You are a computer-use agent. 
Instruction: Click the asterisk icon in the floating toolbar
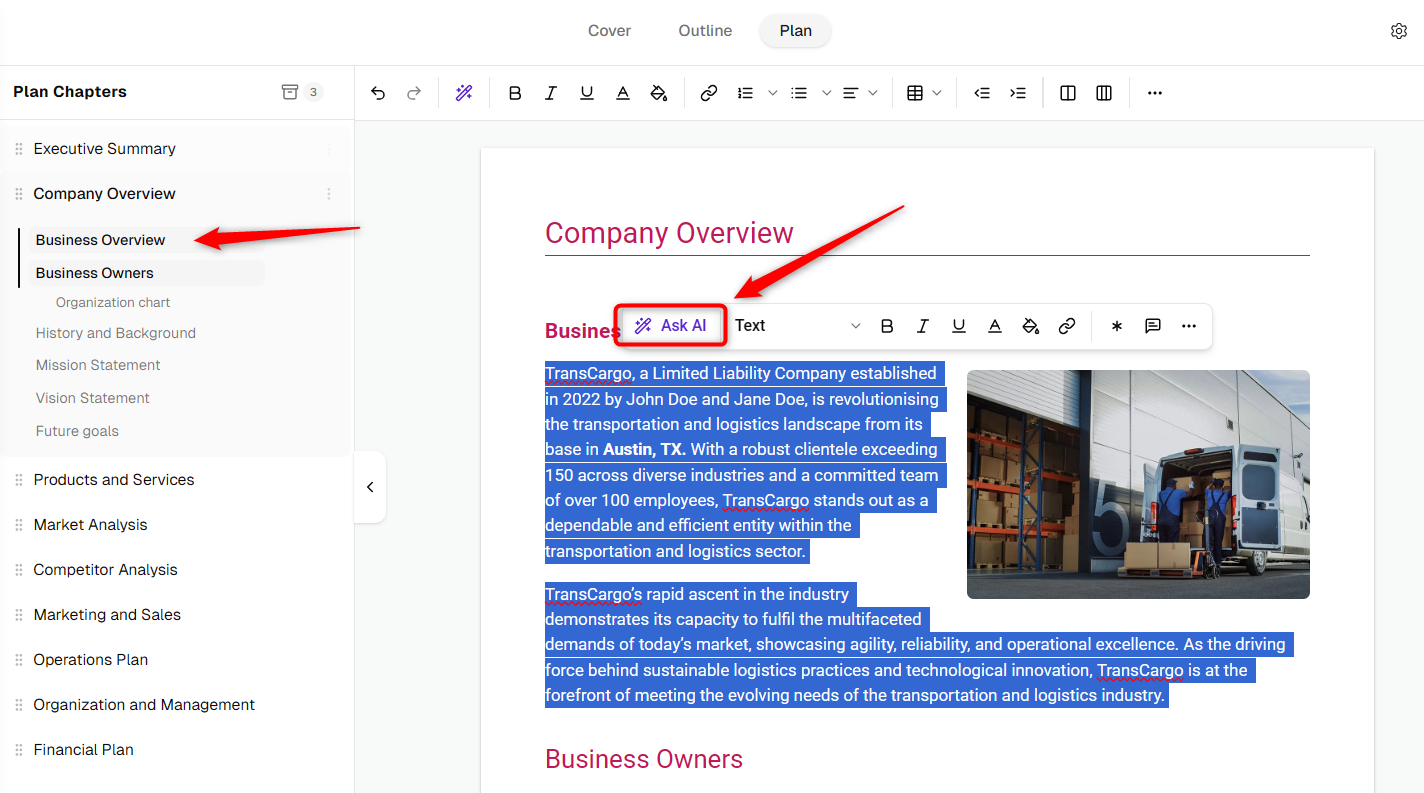tap(1117, 326)
